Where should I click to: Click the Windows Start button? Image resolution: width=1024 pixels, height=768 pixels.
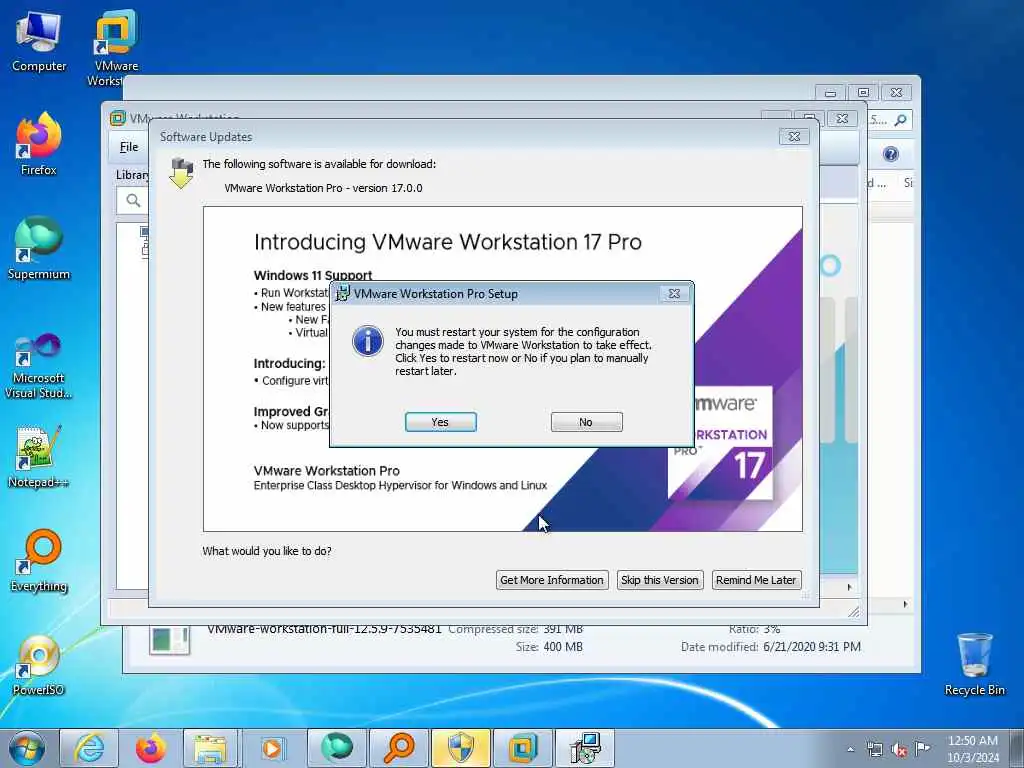point(27,748)
